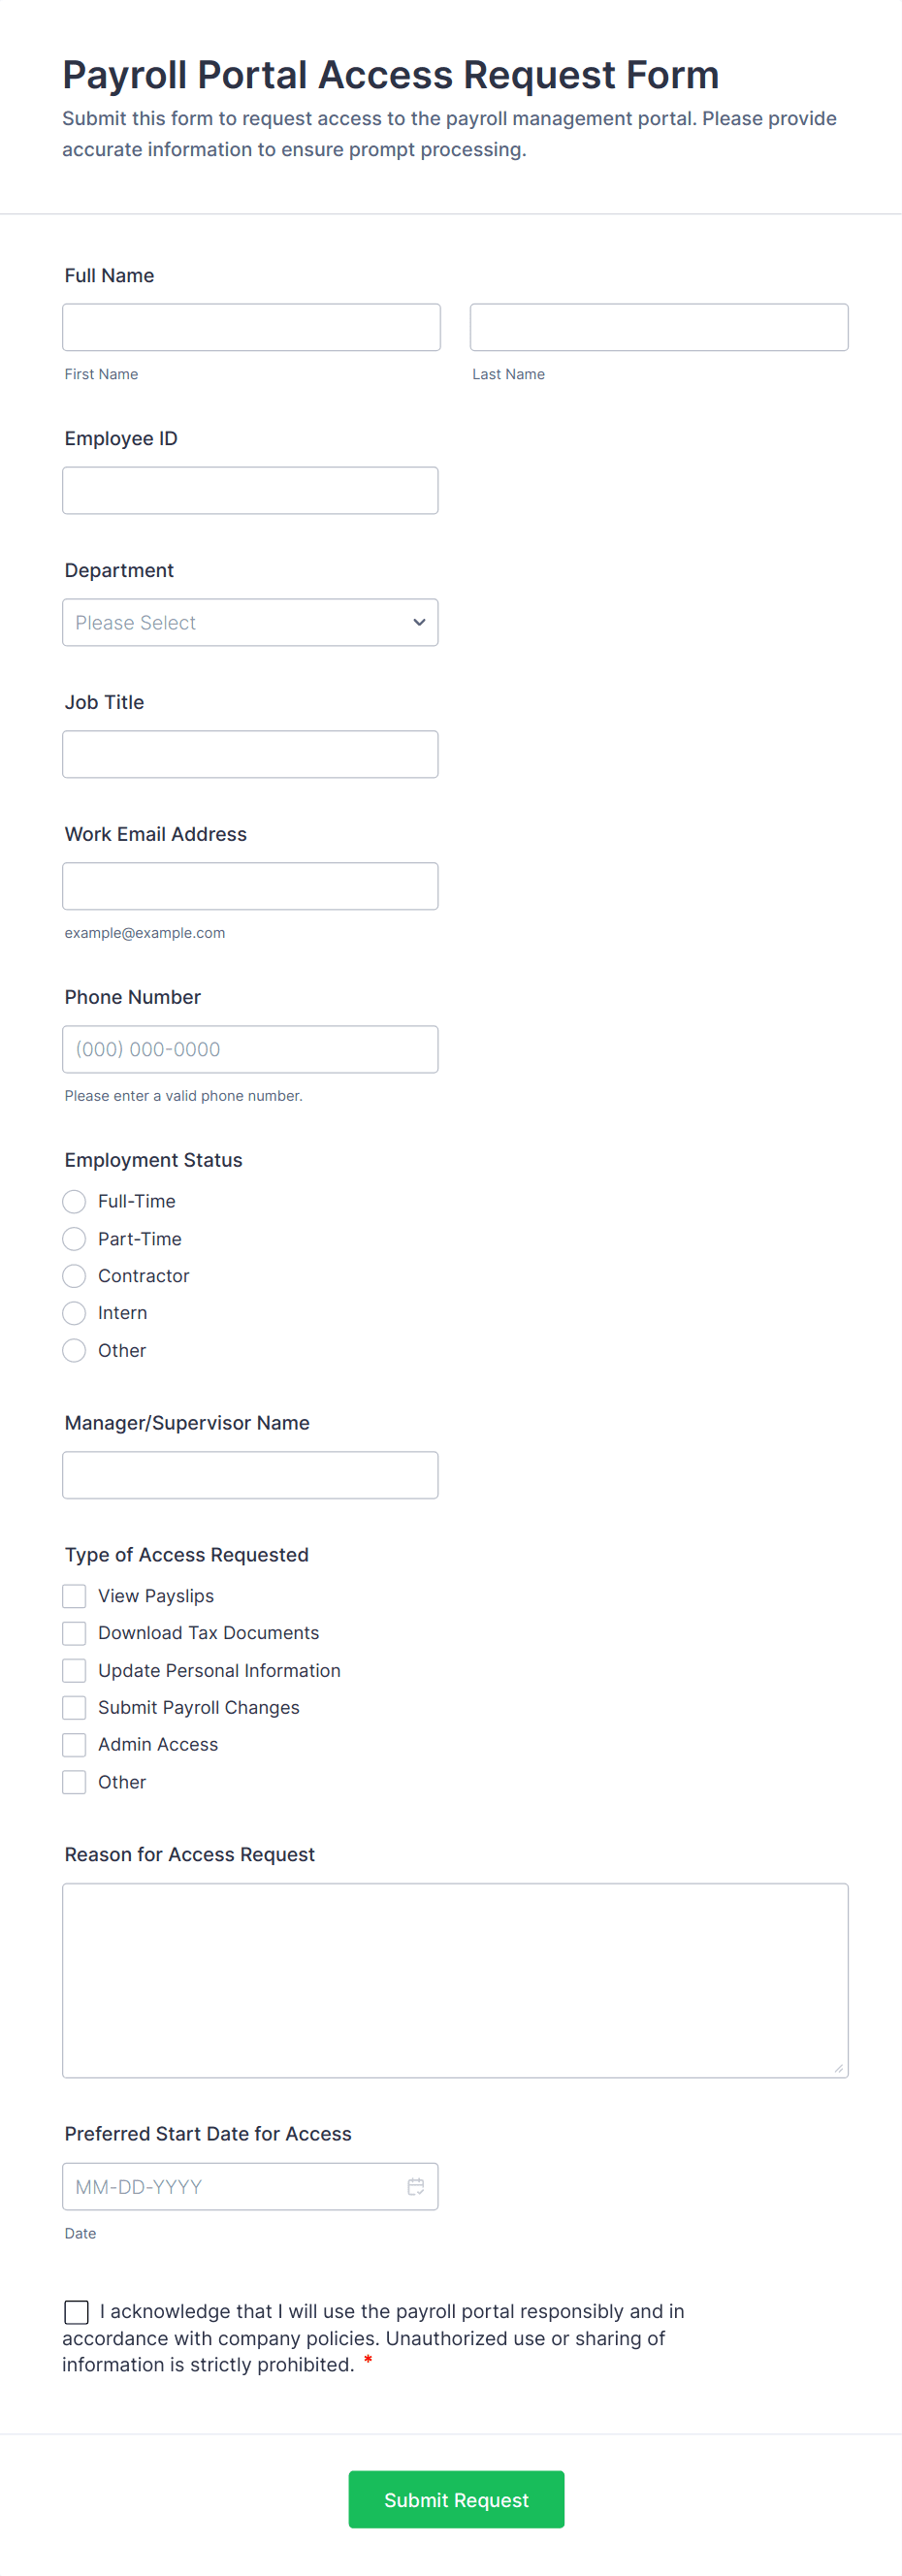Check Submit Payroll Changes option
Viewport: 902px width, 2576px height.
pyautogui.click(x=73, y=1707)
